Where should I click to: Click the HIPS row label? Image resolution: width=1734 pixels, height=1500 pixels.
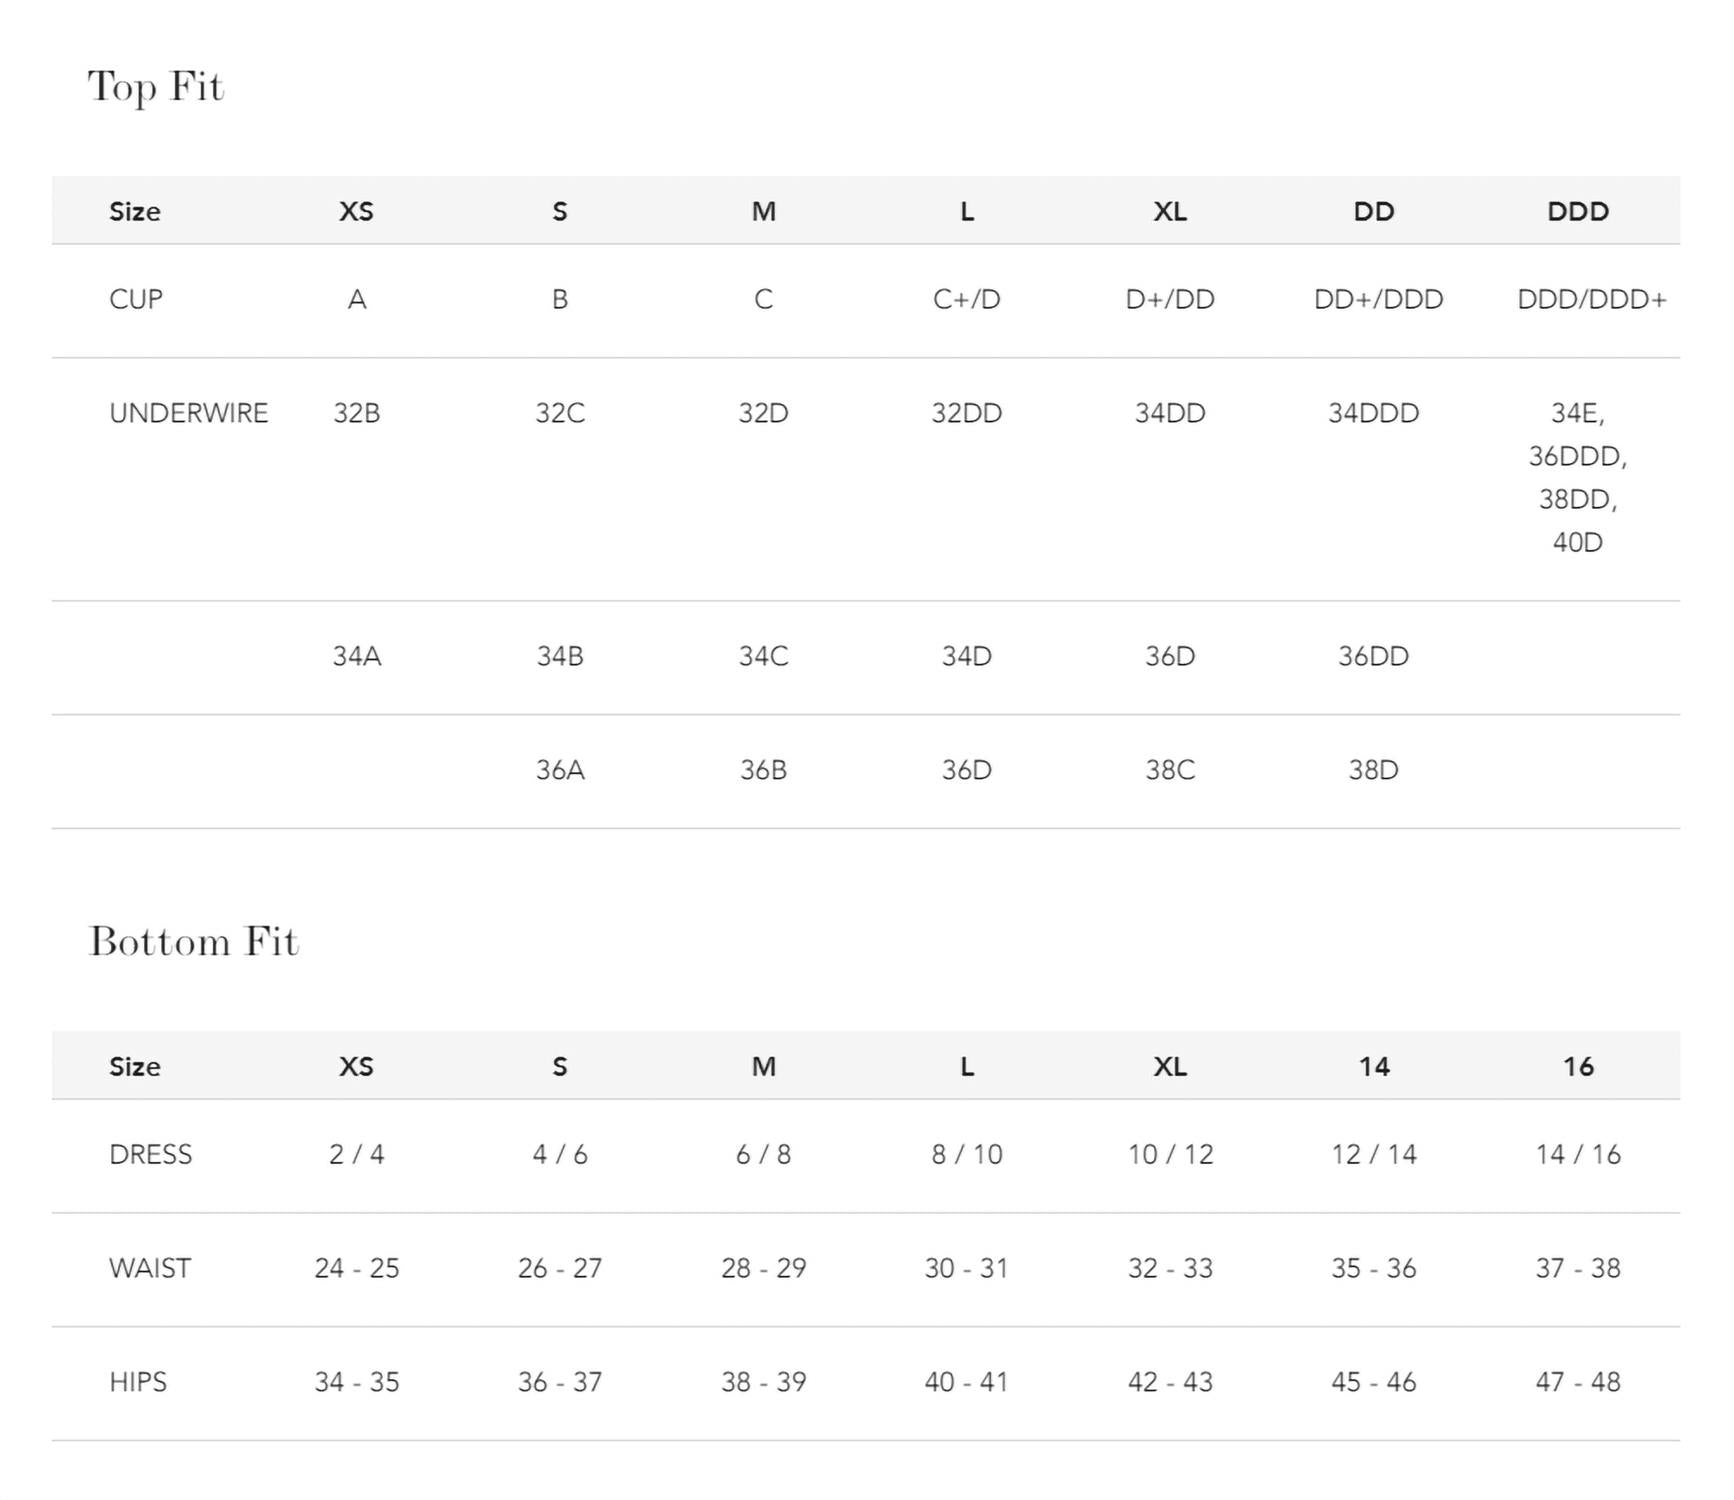tap(138, 1383)
